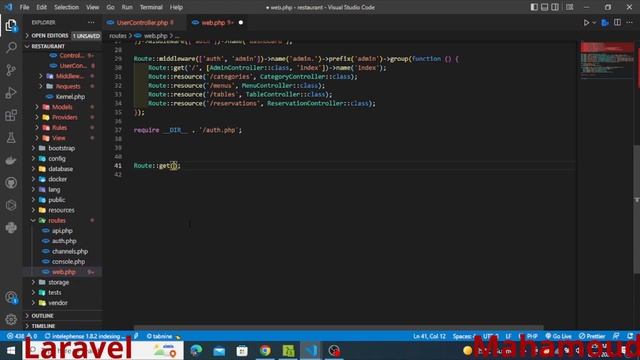
Task: Open console.php in the explorer
Action: tap(68, 262)
